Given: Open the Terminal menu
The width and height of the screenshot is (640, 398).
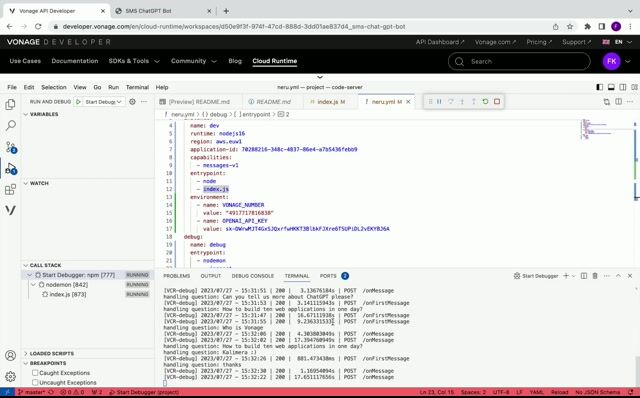Looking at the screenshot, I should (137, 87).
